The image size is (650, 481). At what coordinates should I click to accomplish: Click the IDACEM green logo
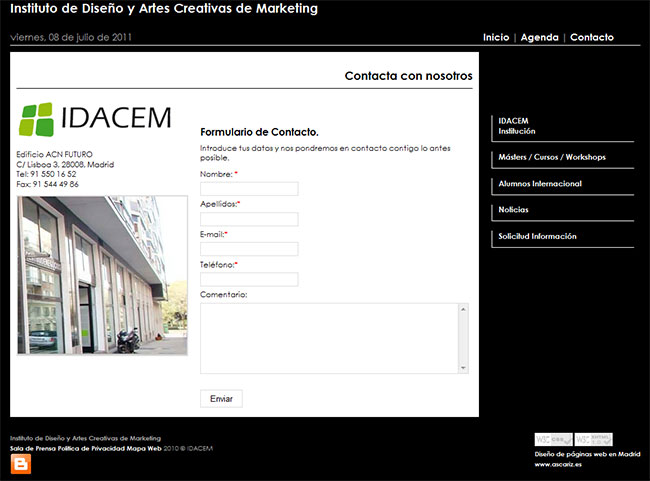coord(95,119)
